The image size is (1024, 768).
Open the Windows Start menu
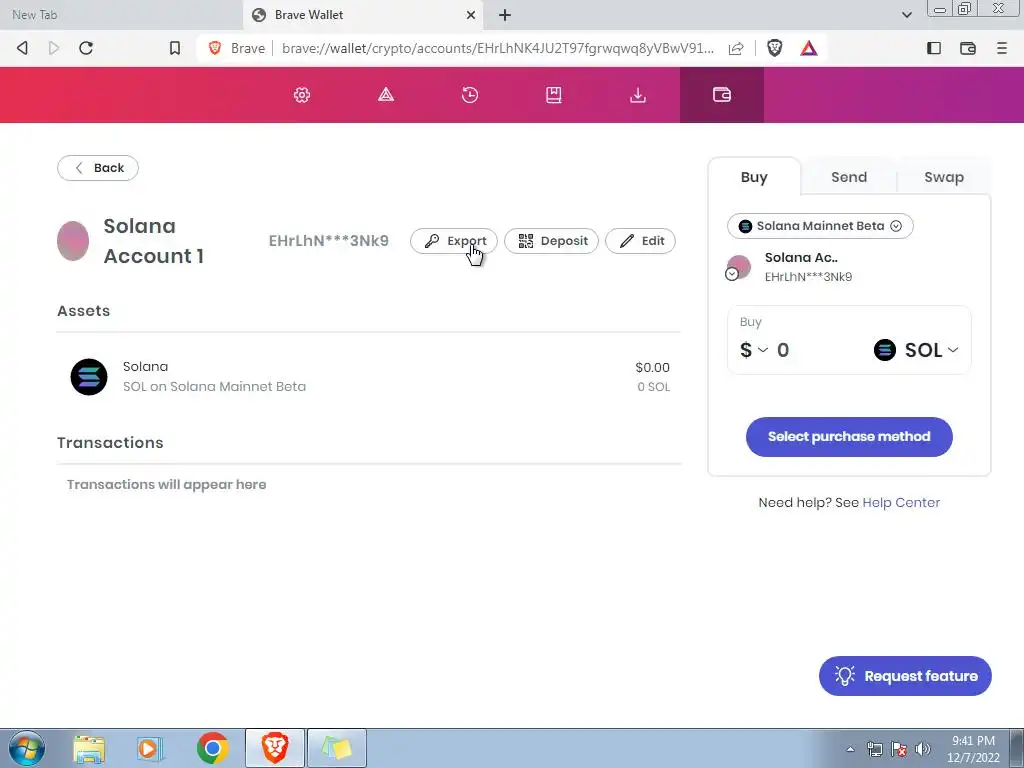click(x=27, y=748)
